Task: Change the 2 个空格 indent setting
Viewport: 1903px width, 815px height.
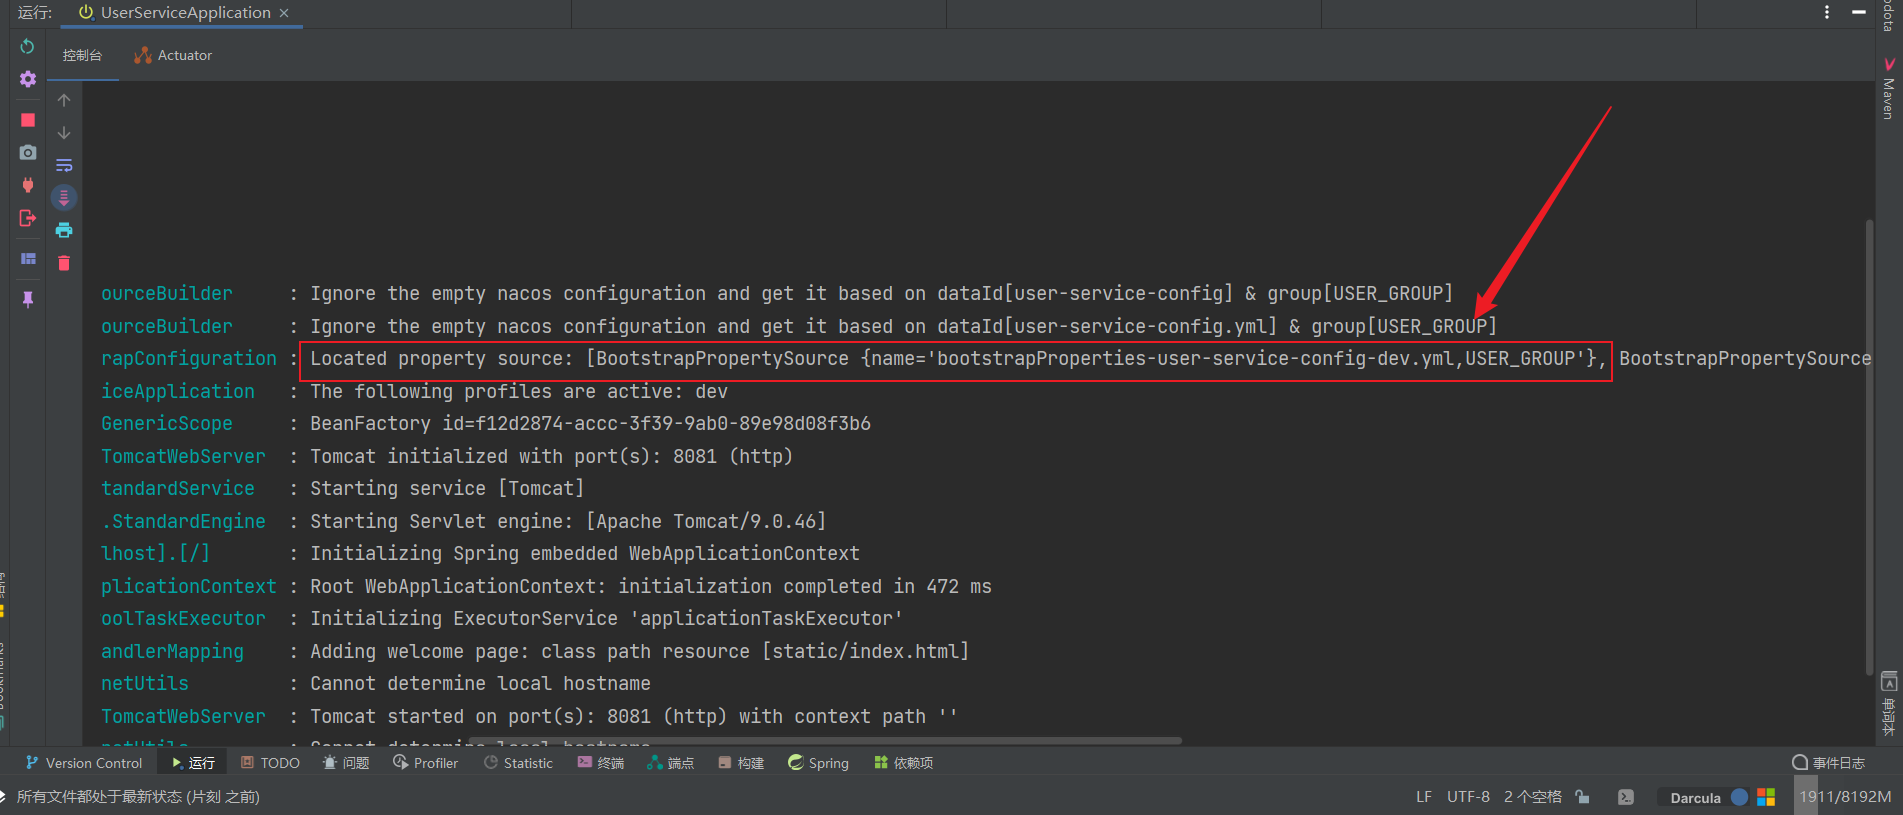Action: coord(1532,797)
